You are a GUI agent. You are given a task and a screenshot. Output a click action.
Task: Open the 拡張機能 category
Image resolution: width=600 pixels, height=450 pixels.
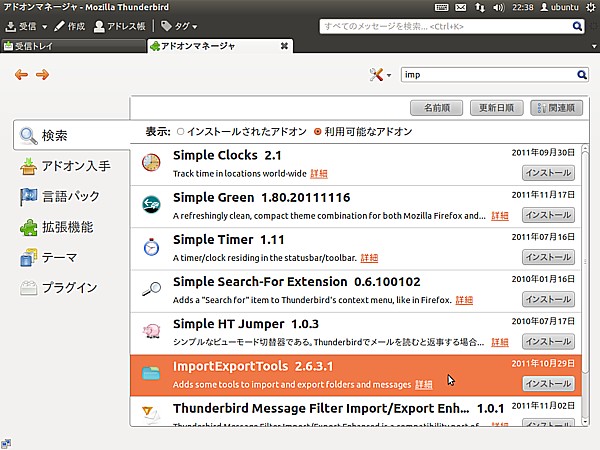coord(57,227)
